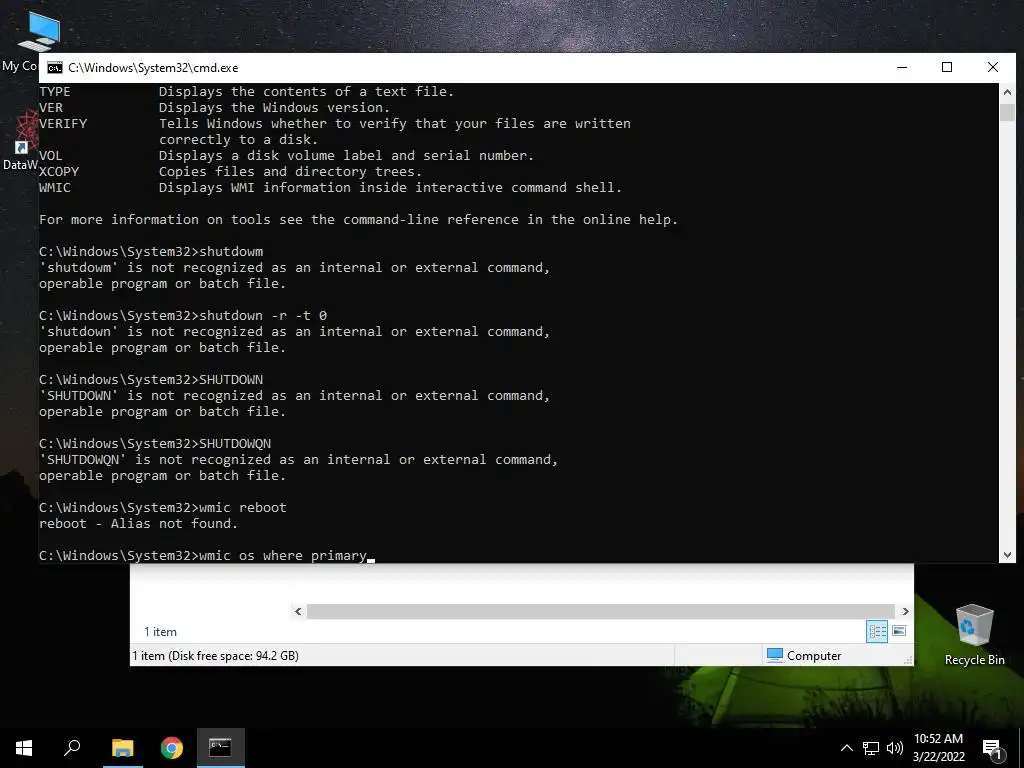Click the cmd vertical scrollbar thumb
The image size is (1024, 768).
point(1007,112)
